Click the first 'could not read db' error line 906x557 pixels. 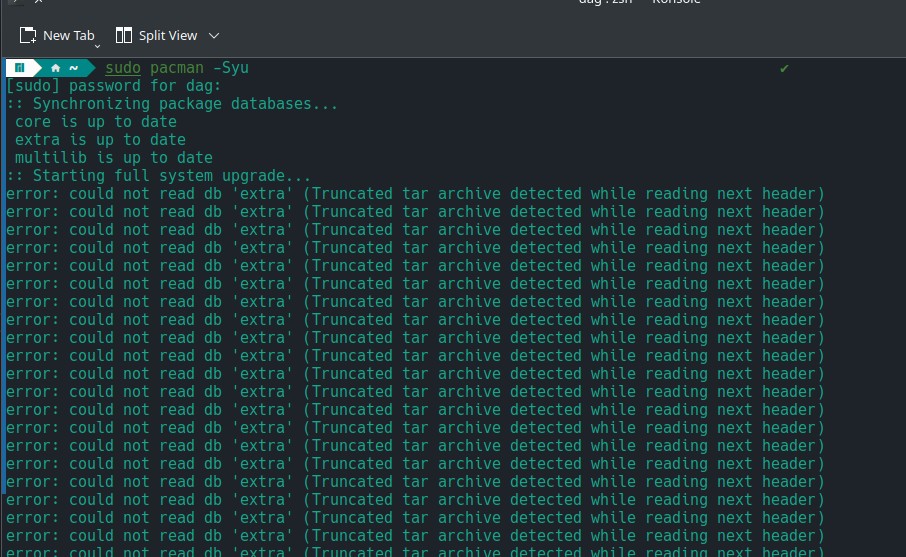coord(415,194)
